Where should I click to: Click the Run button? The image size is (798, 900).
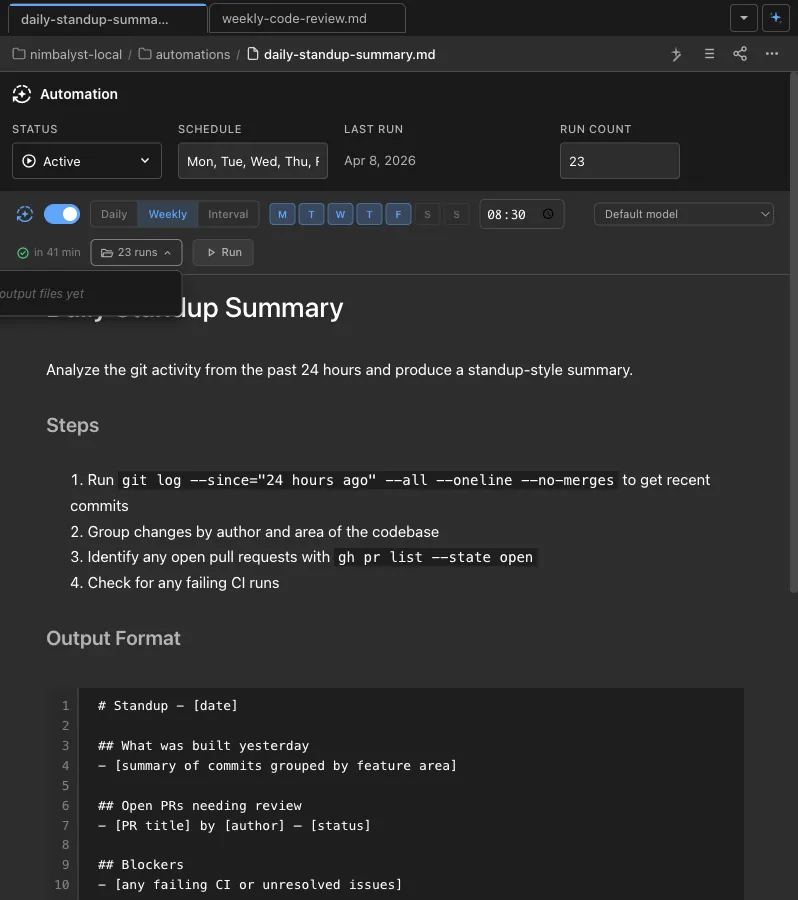coord(222,252)
